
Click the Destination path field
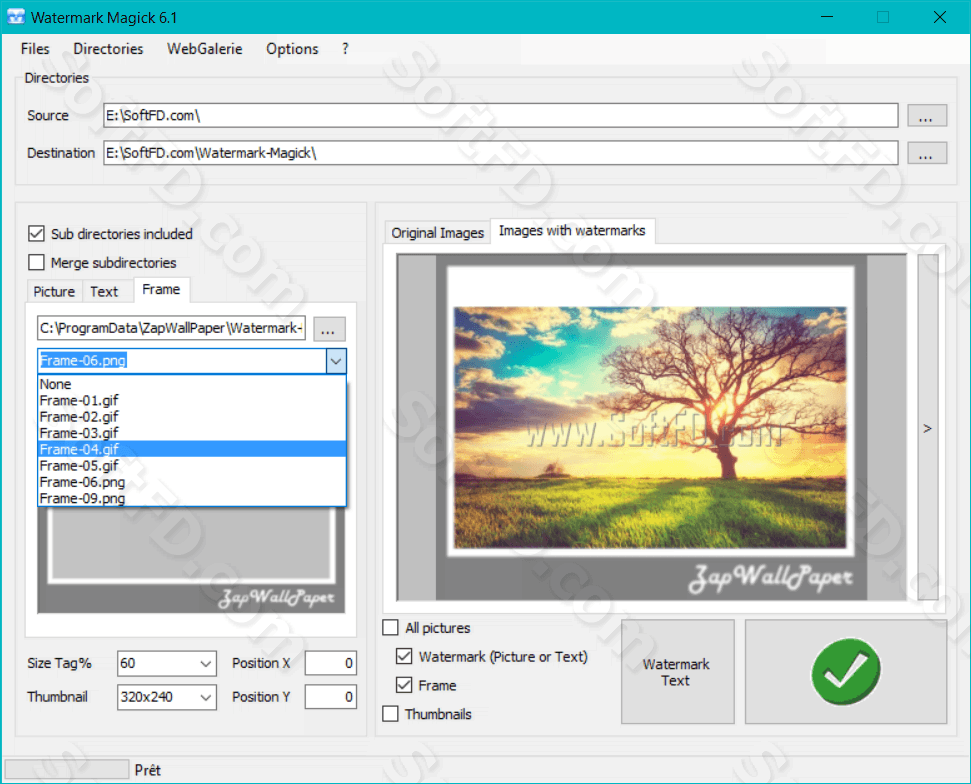500,153
